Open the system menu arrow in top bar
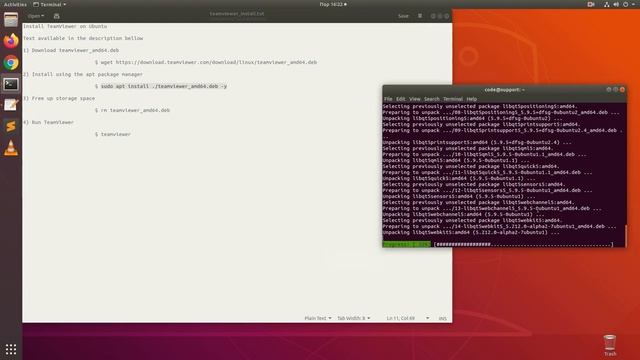 point(633,4)
